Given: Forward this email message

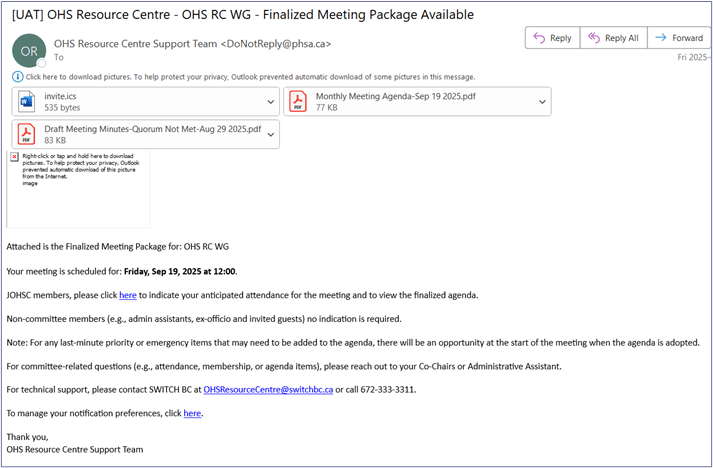Looking at the screenshot, I should tap(679, 38).
